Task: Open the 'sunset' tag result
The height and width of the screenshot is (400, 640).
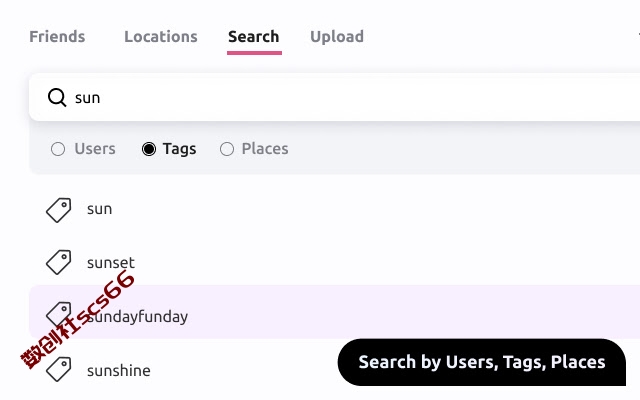Action: pos(335,262)
